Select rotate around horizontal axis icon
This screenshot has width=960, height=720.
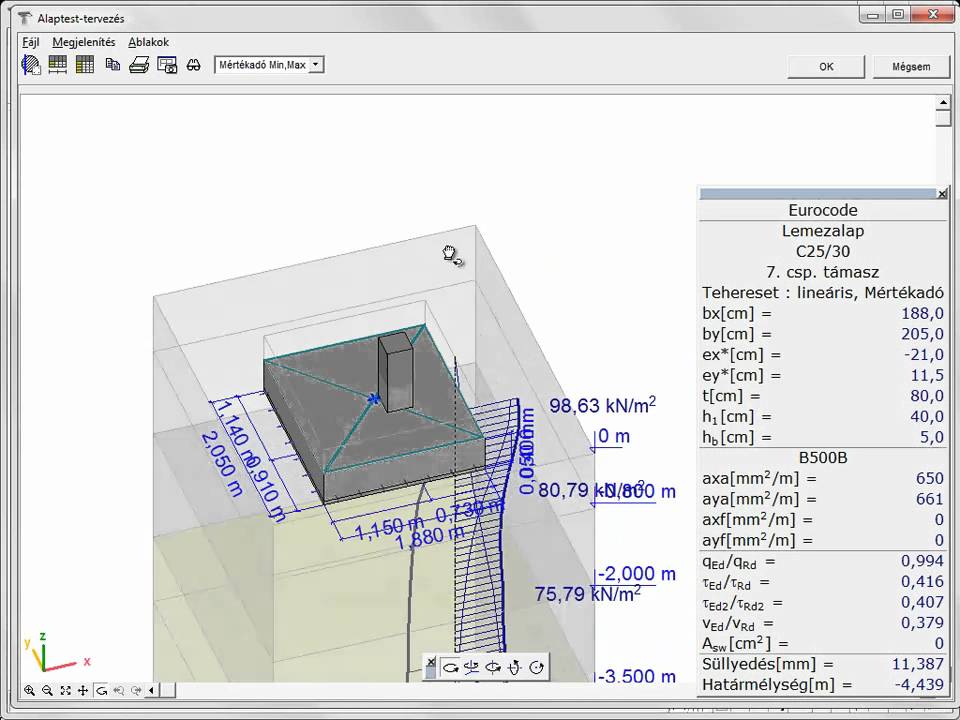coord(471,667)
